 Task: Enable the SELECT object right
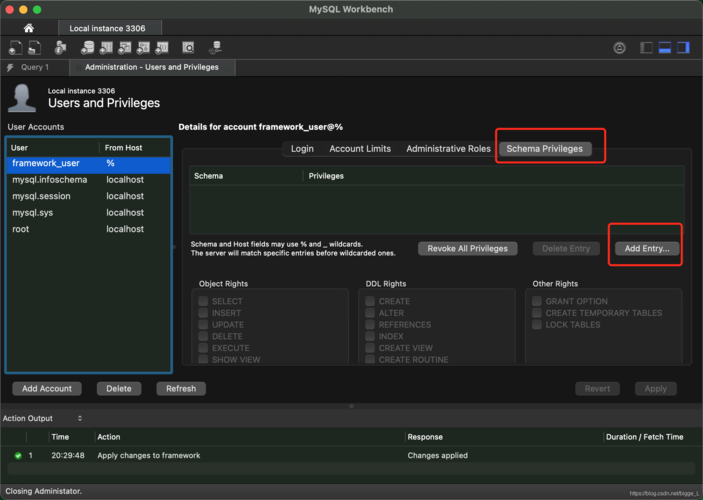(x=203, y=301)
